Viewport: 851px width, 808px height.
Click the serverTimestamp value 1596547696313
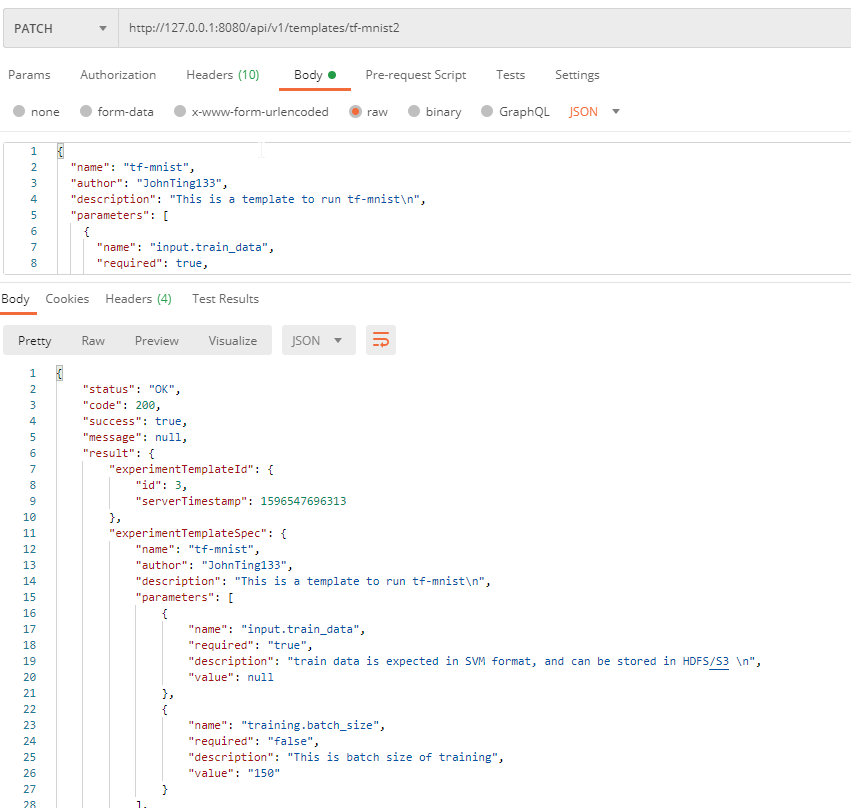click(x=303, y=501)
